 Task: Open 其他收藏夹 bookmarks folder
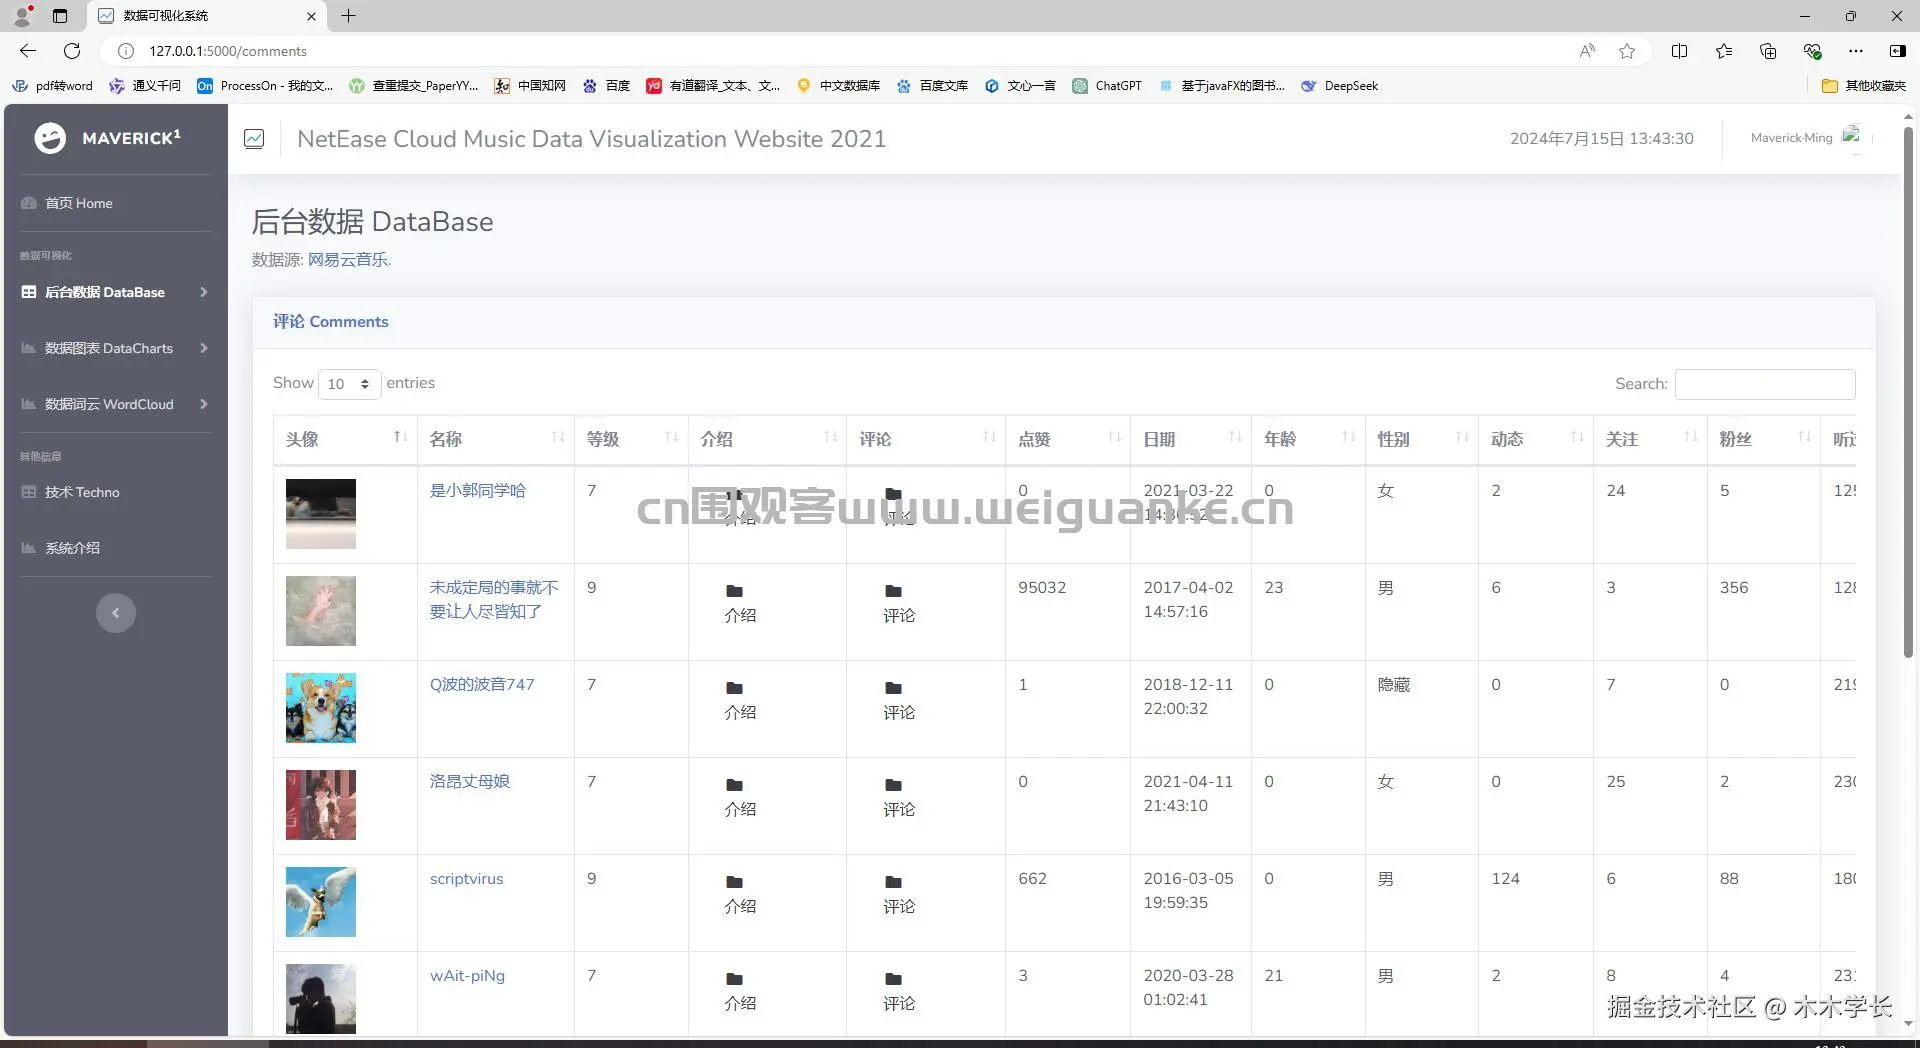coord(1864,86)
